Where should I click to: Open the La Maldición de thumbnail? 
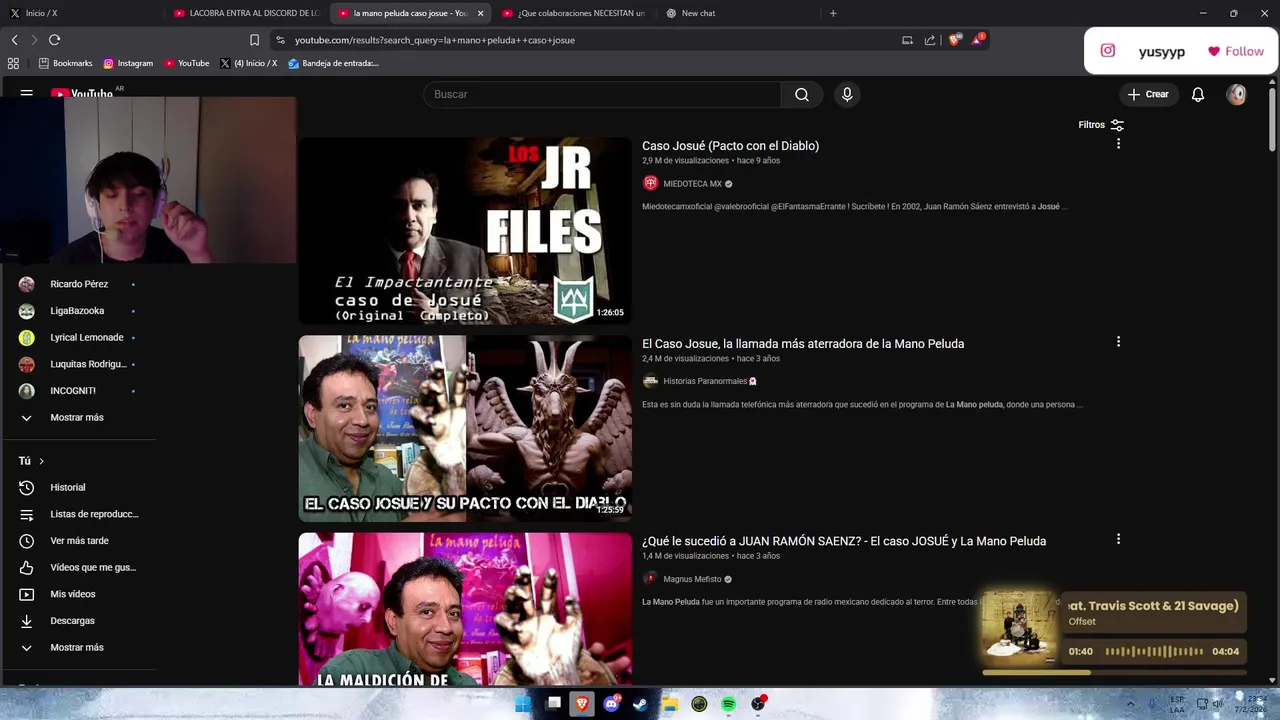click(x=465, y=609)
